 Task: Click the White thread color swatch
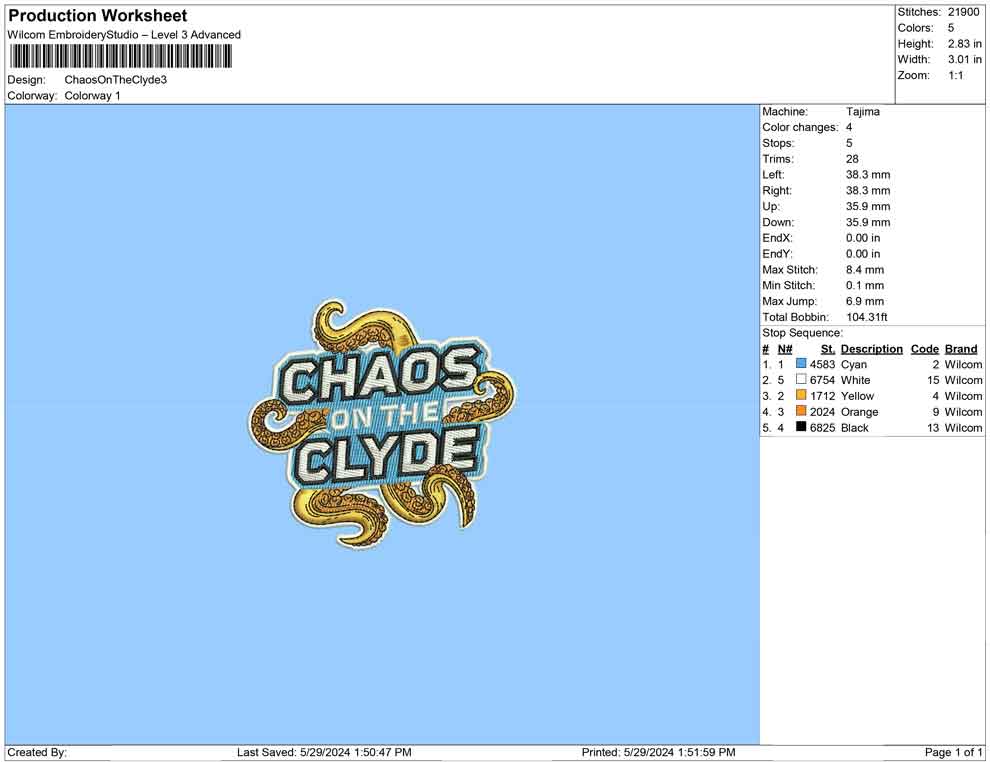801,379
